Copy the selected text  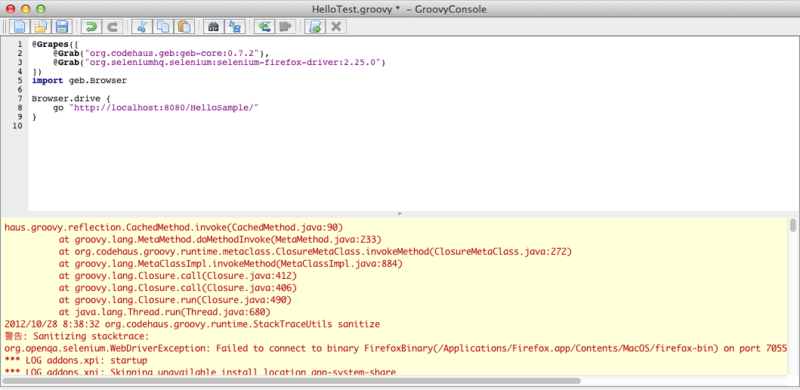[x=163, y=27]
